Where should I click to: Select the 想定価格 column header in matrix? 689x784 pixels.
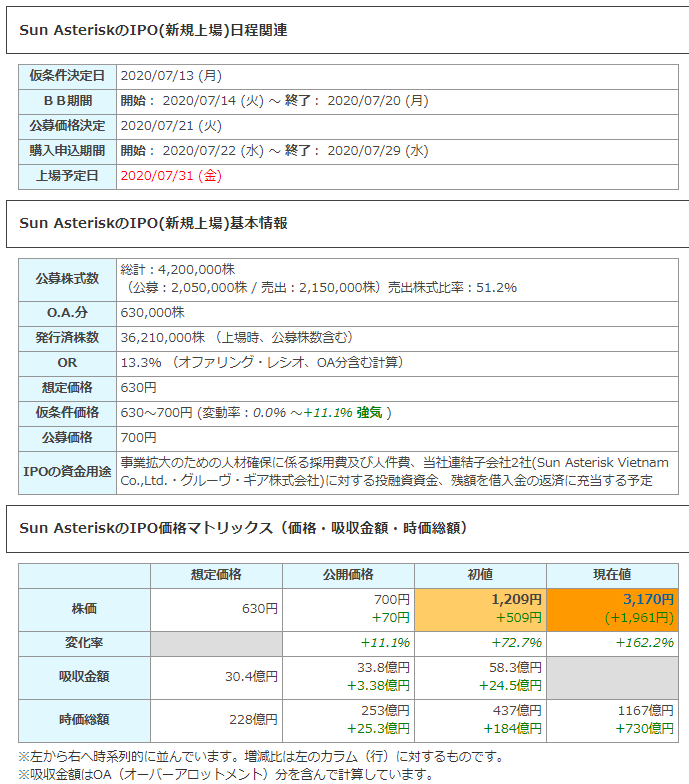[x=216, y=576]
